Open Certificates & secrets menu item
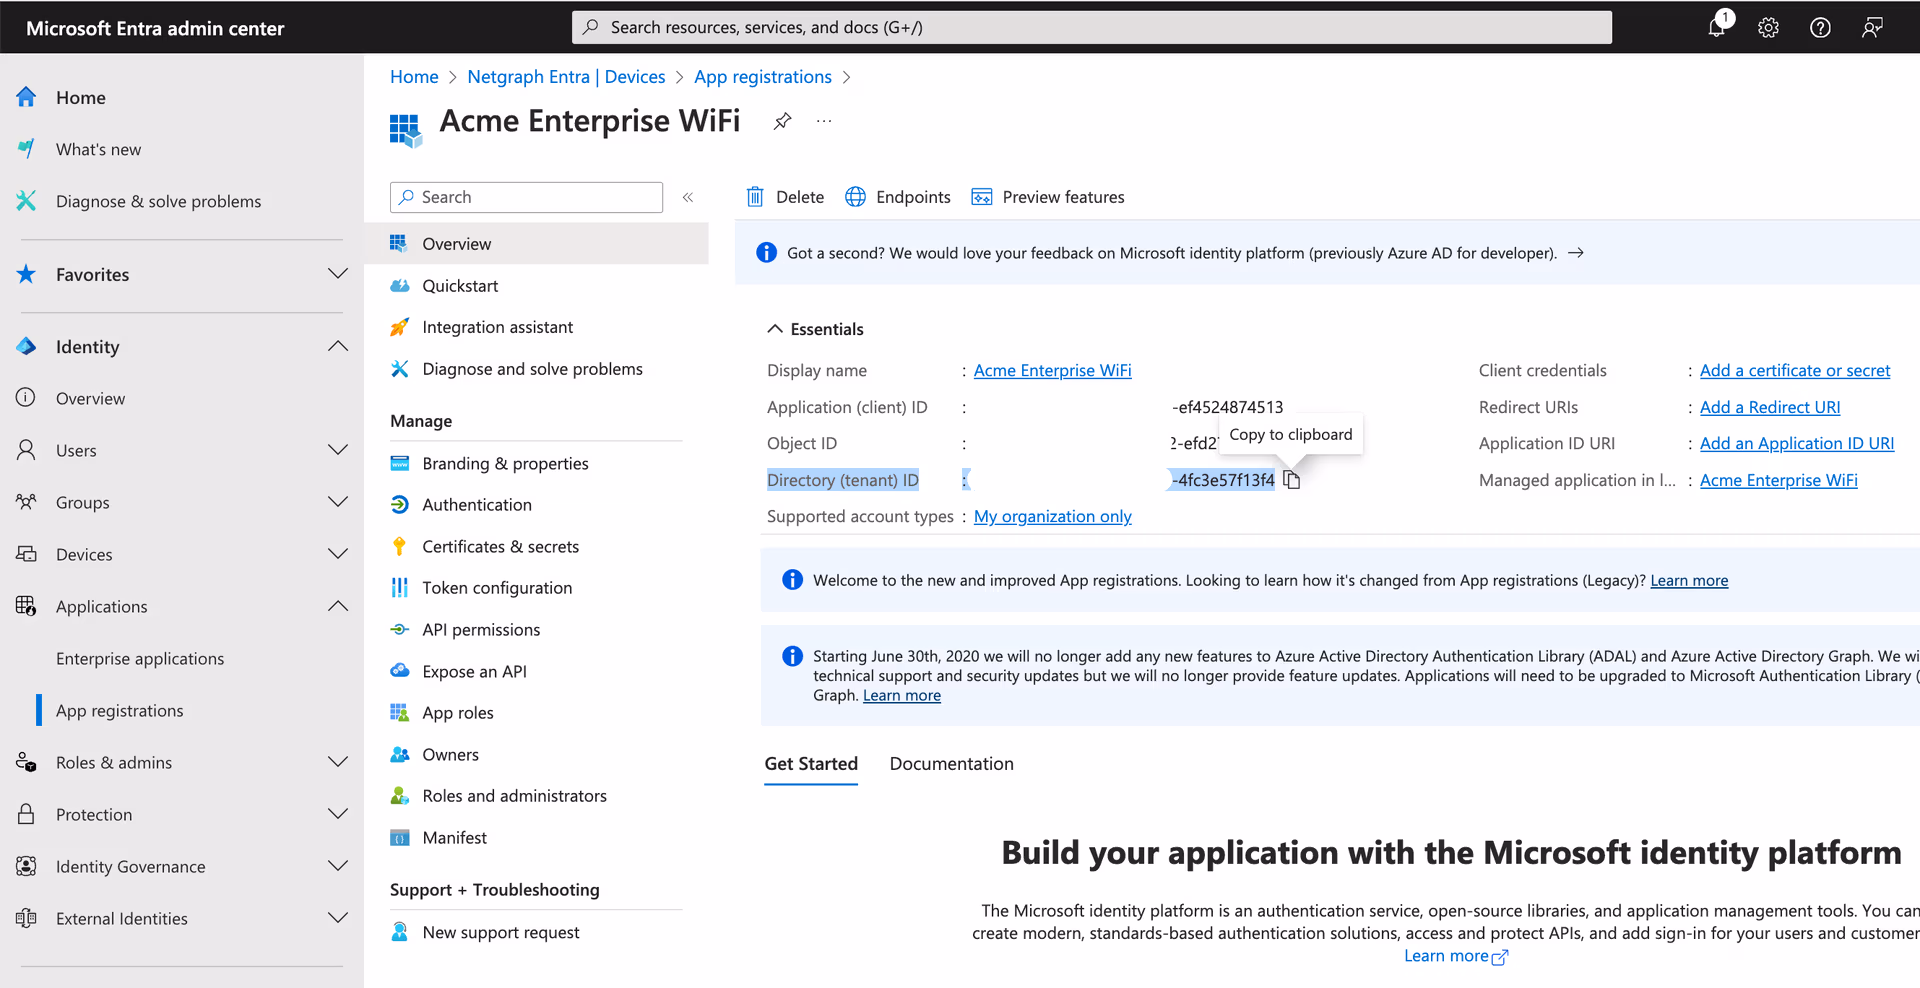Screen dimensions: 1920x988 500,546
